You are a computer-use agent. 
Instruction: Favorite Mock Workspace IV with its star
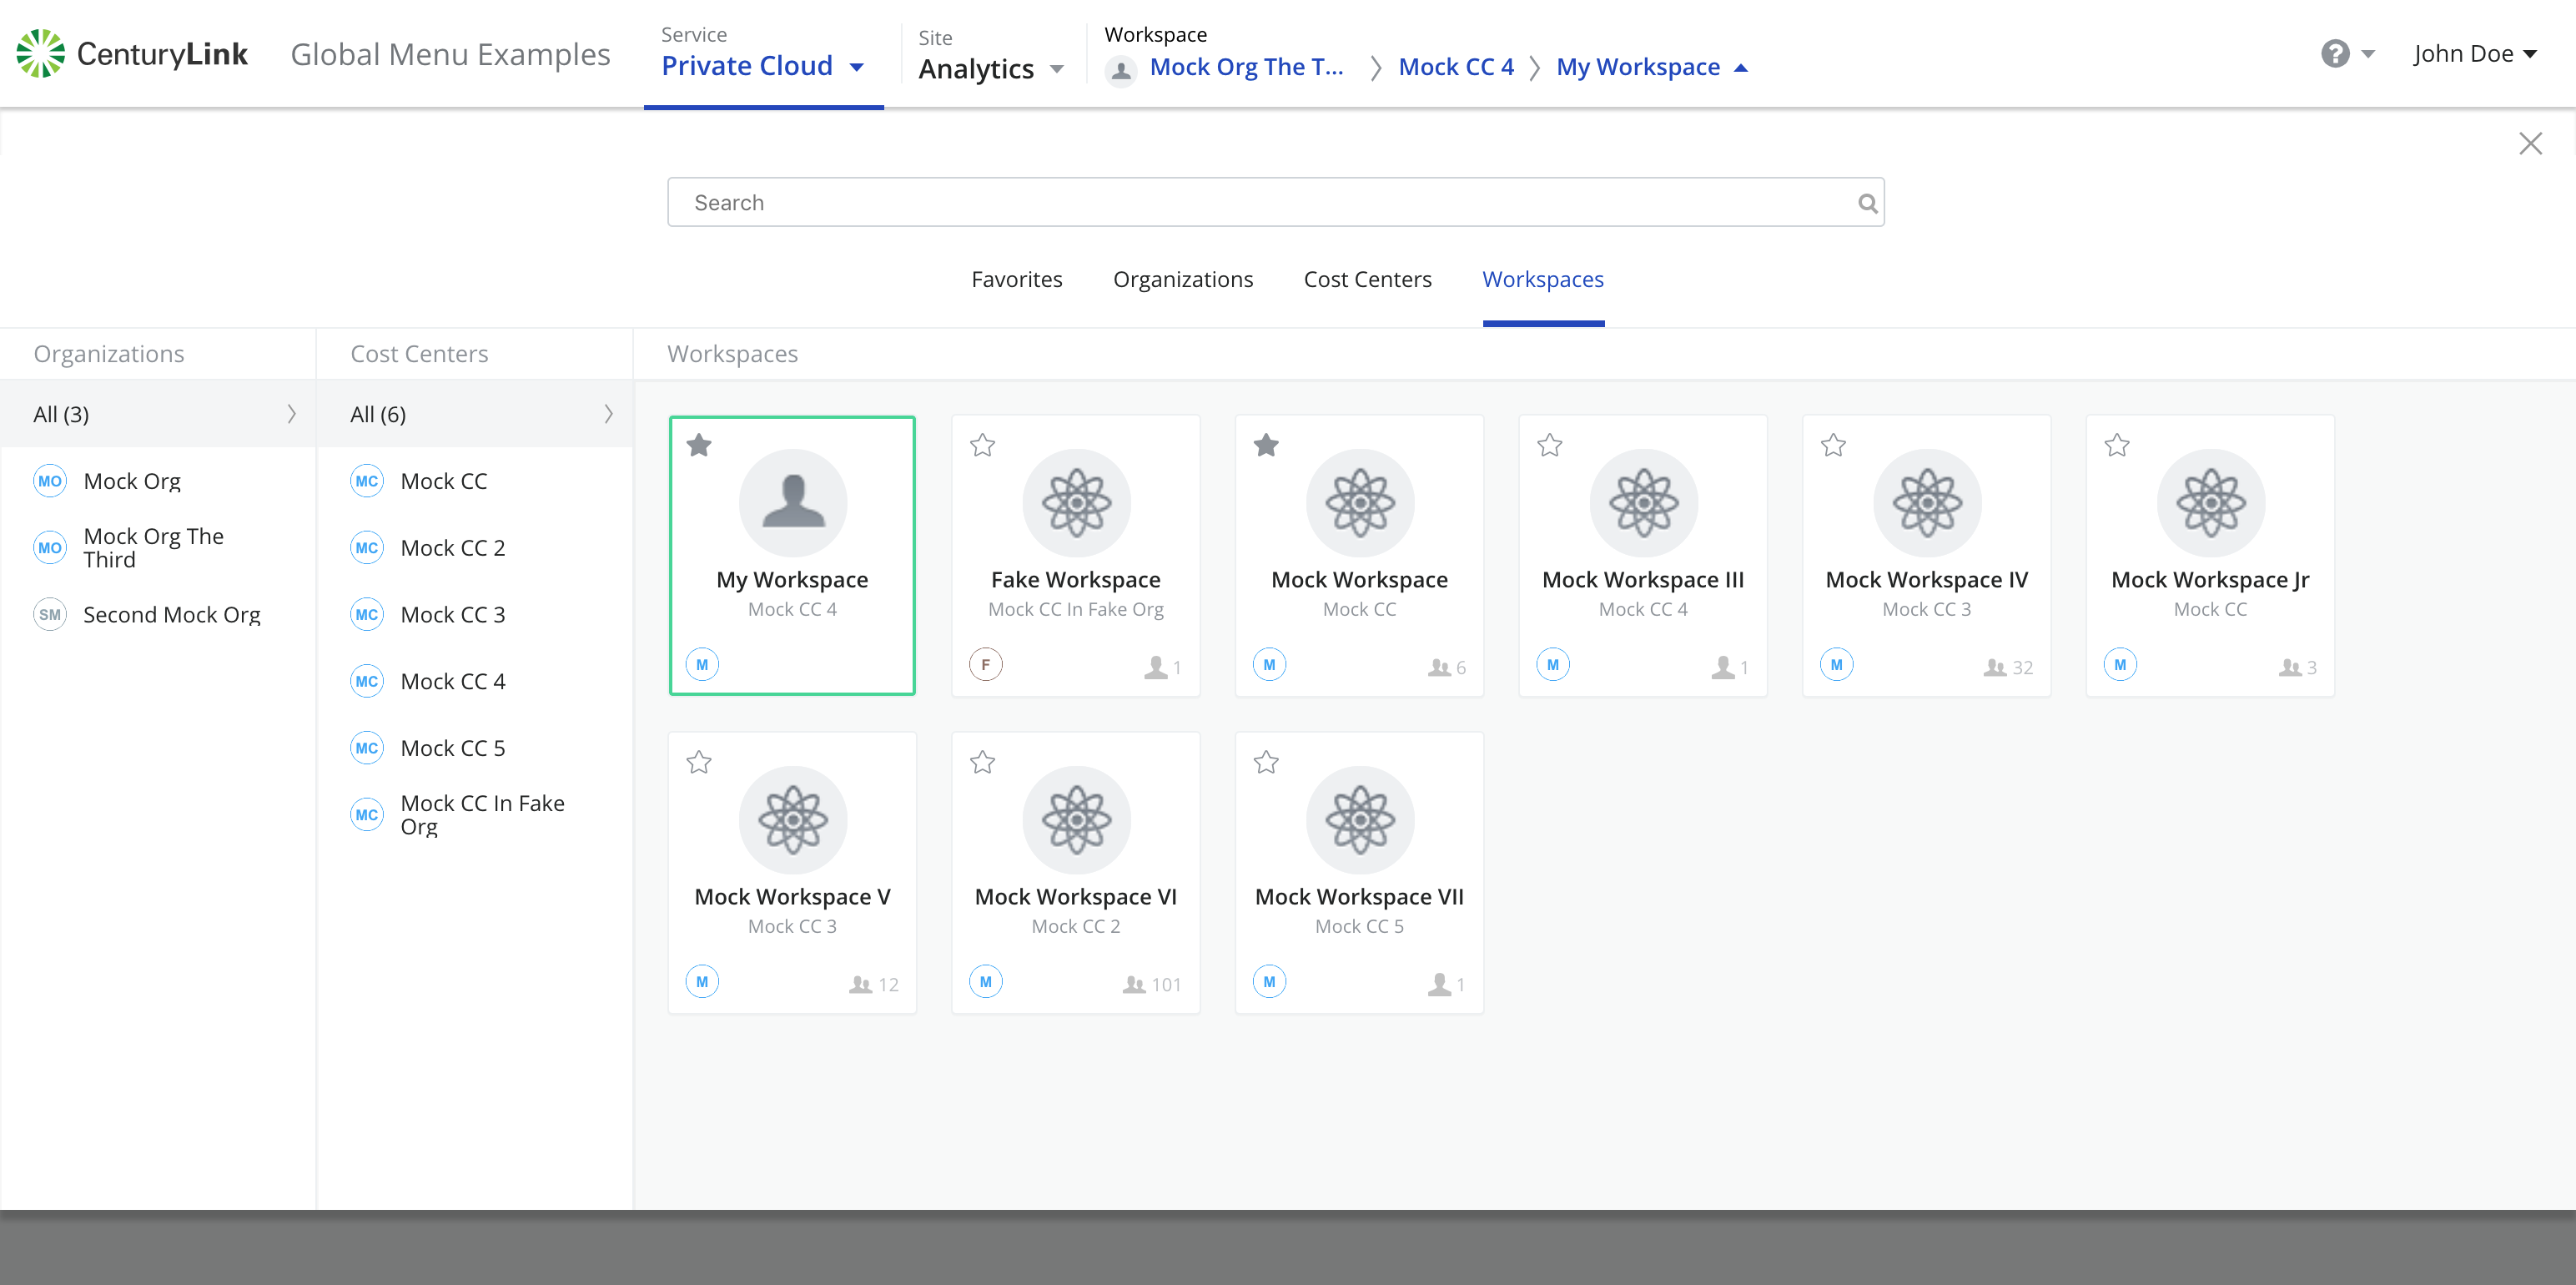tap(1832, 445)
